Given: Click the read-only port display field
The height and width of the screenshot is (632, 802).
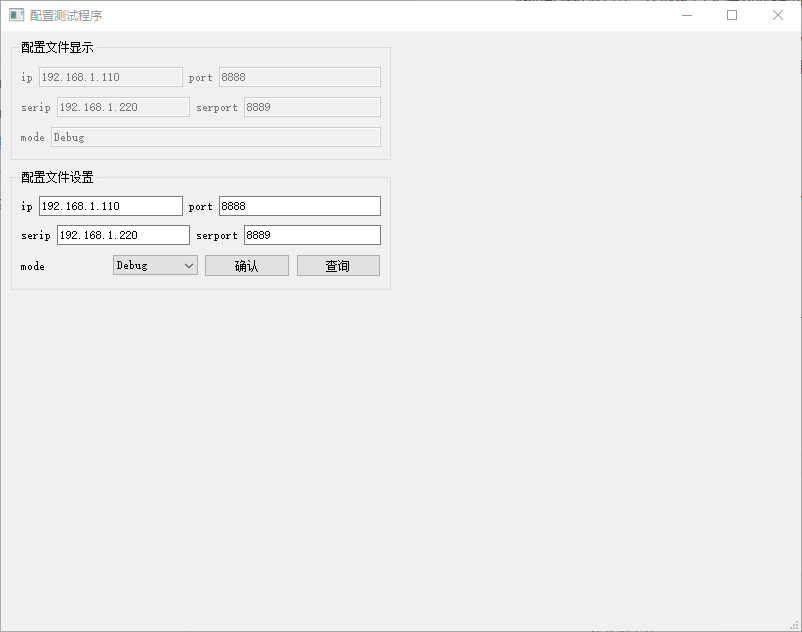Looking at the screenshot, I should 300,77.
